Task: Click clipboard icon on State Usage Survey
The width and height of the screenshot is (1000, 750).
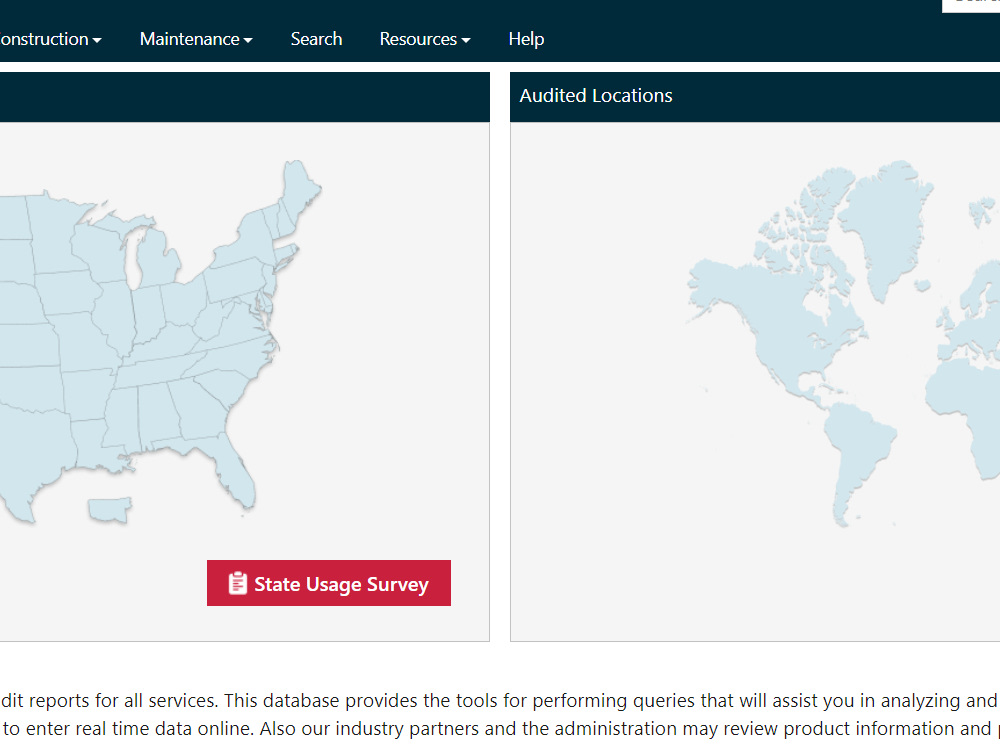Action: pyautogui.click(x=237, y=583)
